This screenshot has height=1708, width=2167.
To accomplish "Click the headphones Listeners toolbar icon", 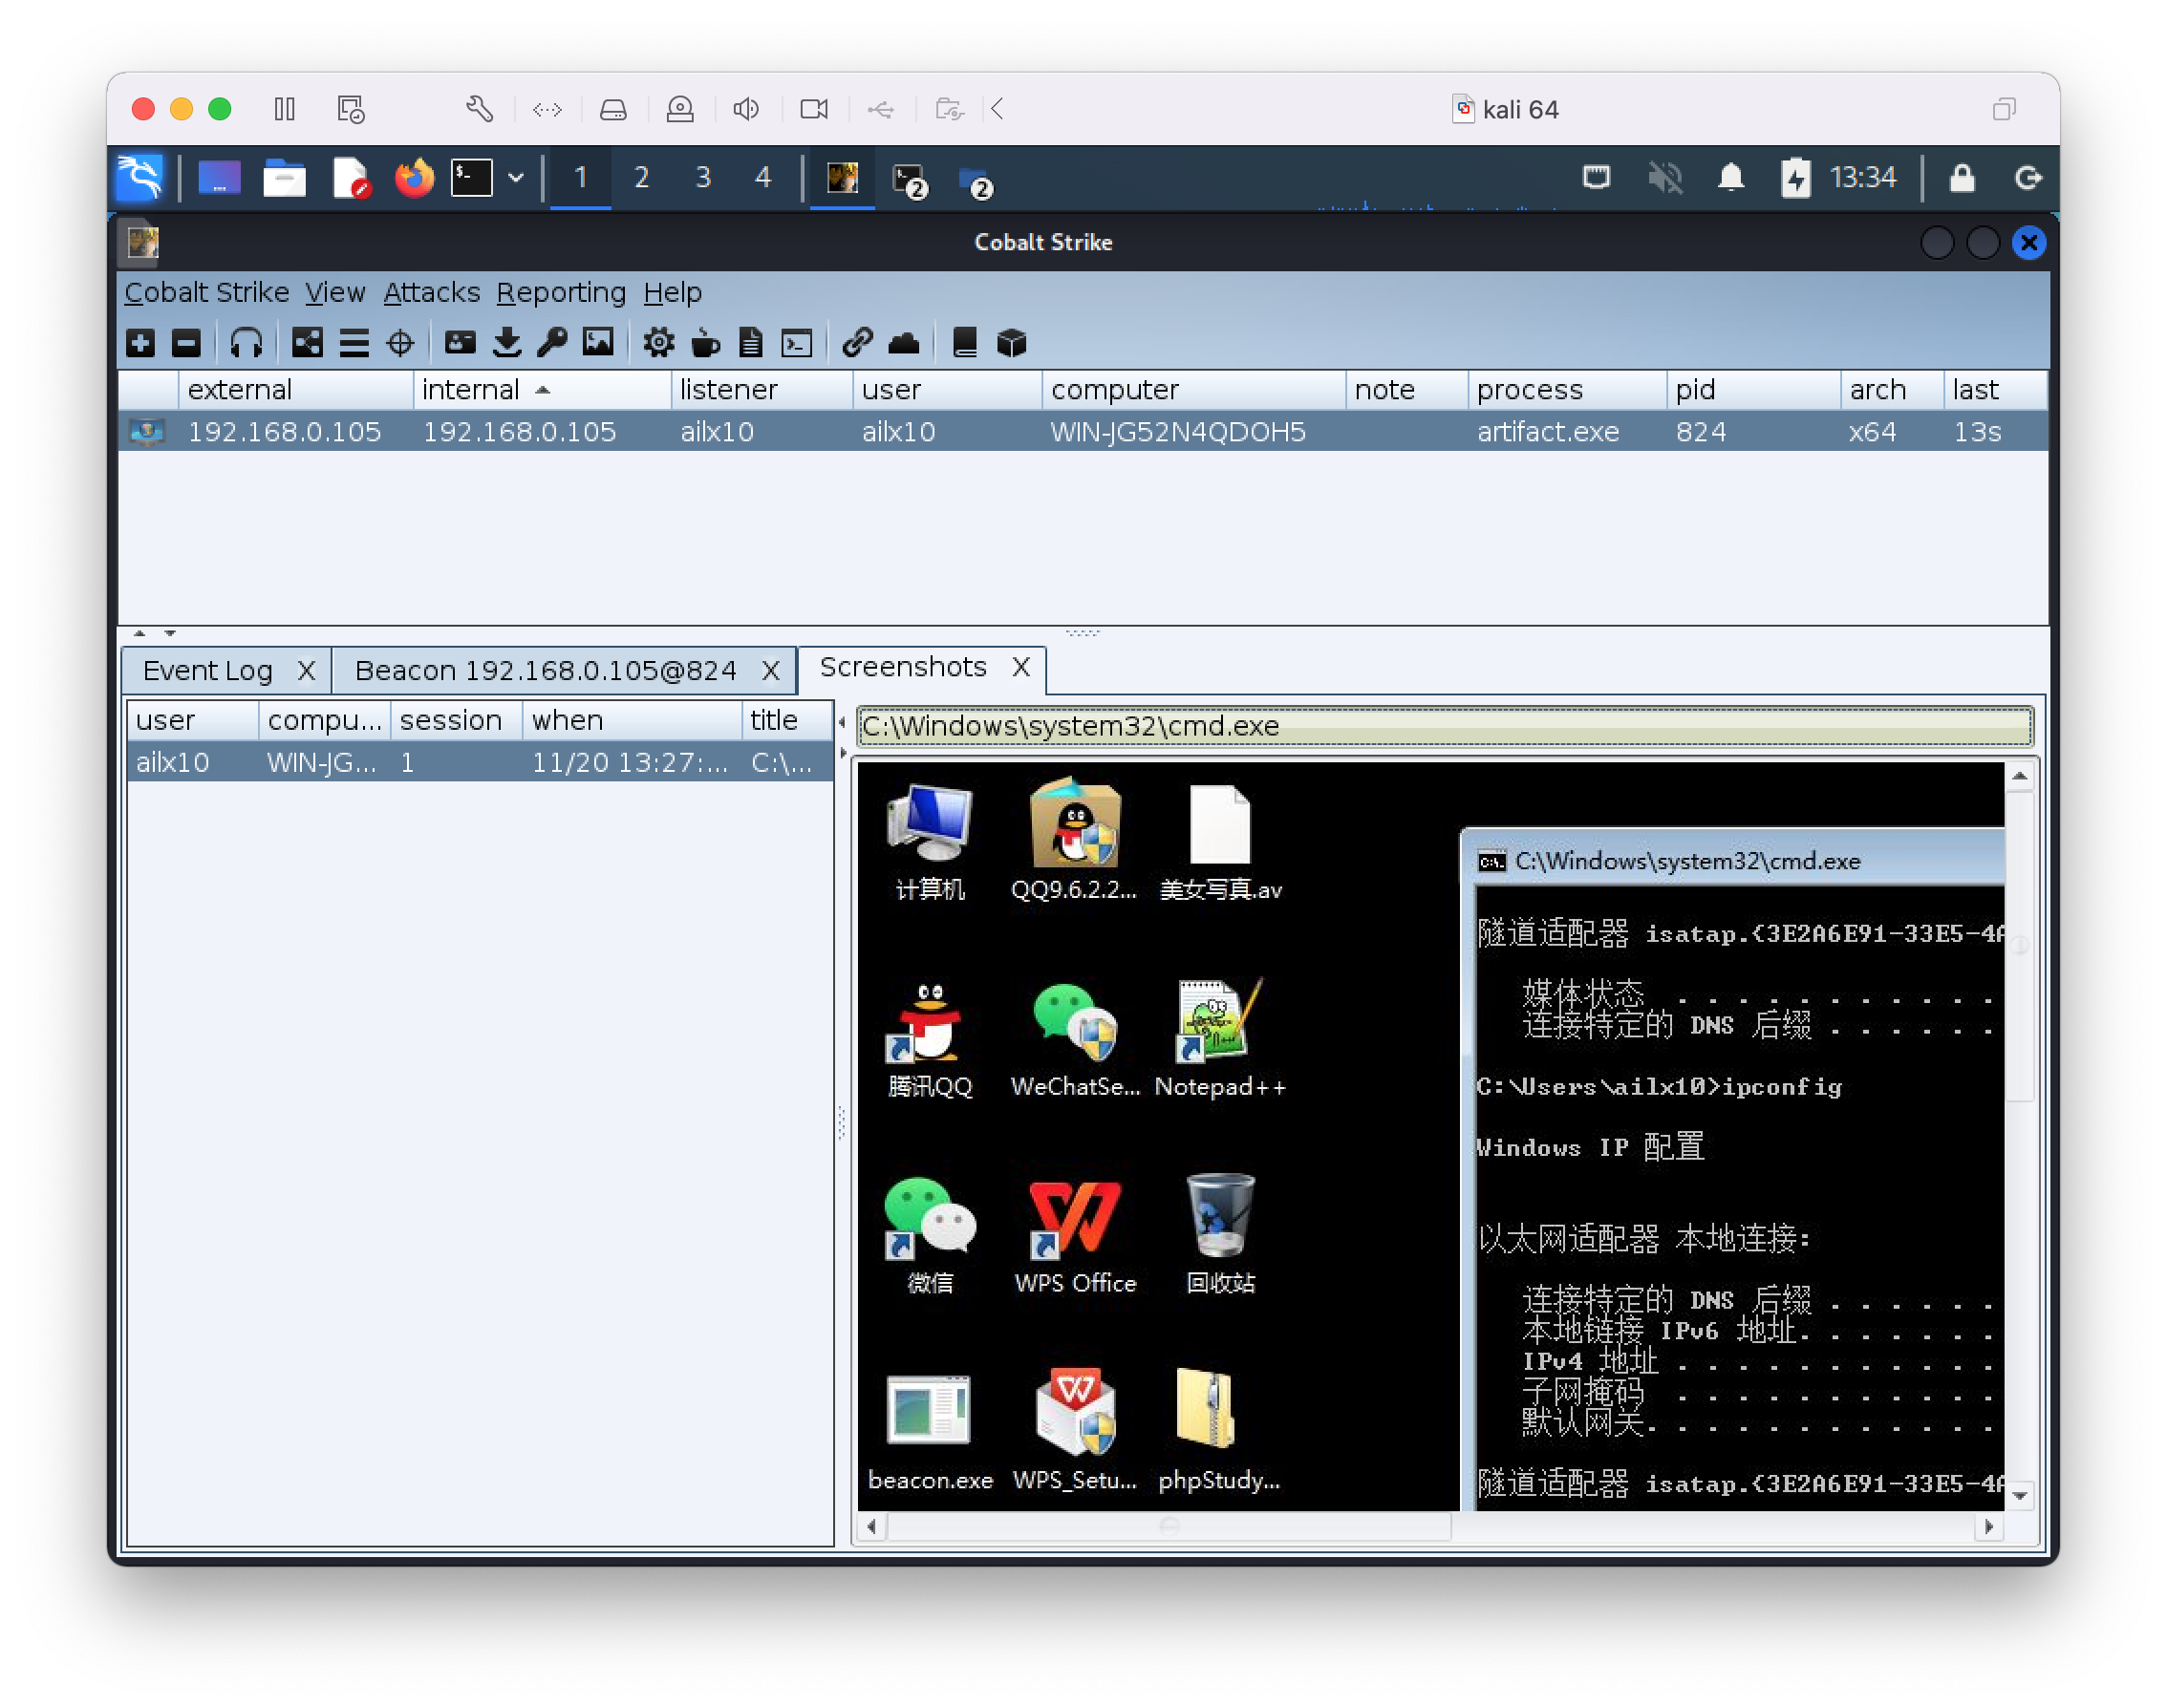I will pos(246,343).
